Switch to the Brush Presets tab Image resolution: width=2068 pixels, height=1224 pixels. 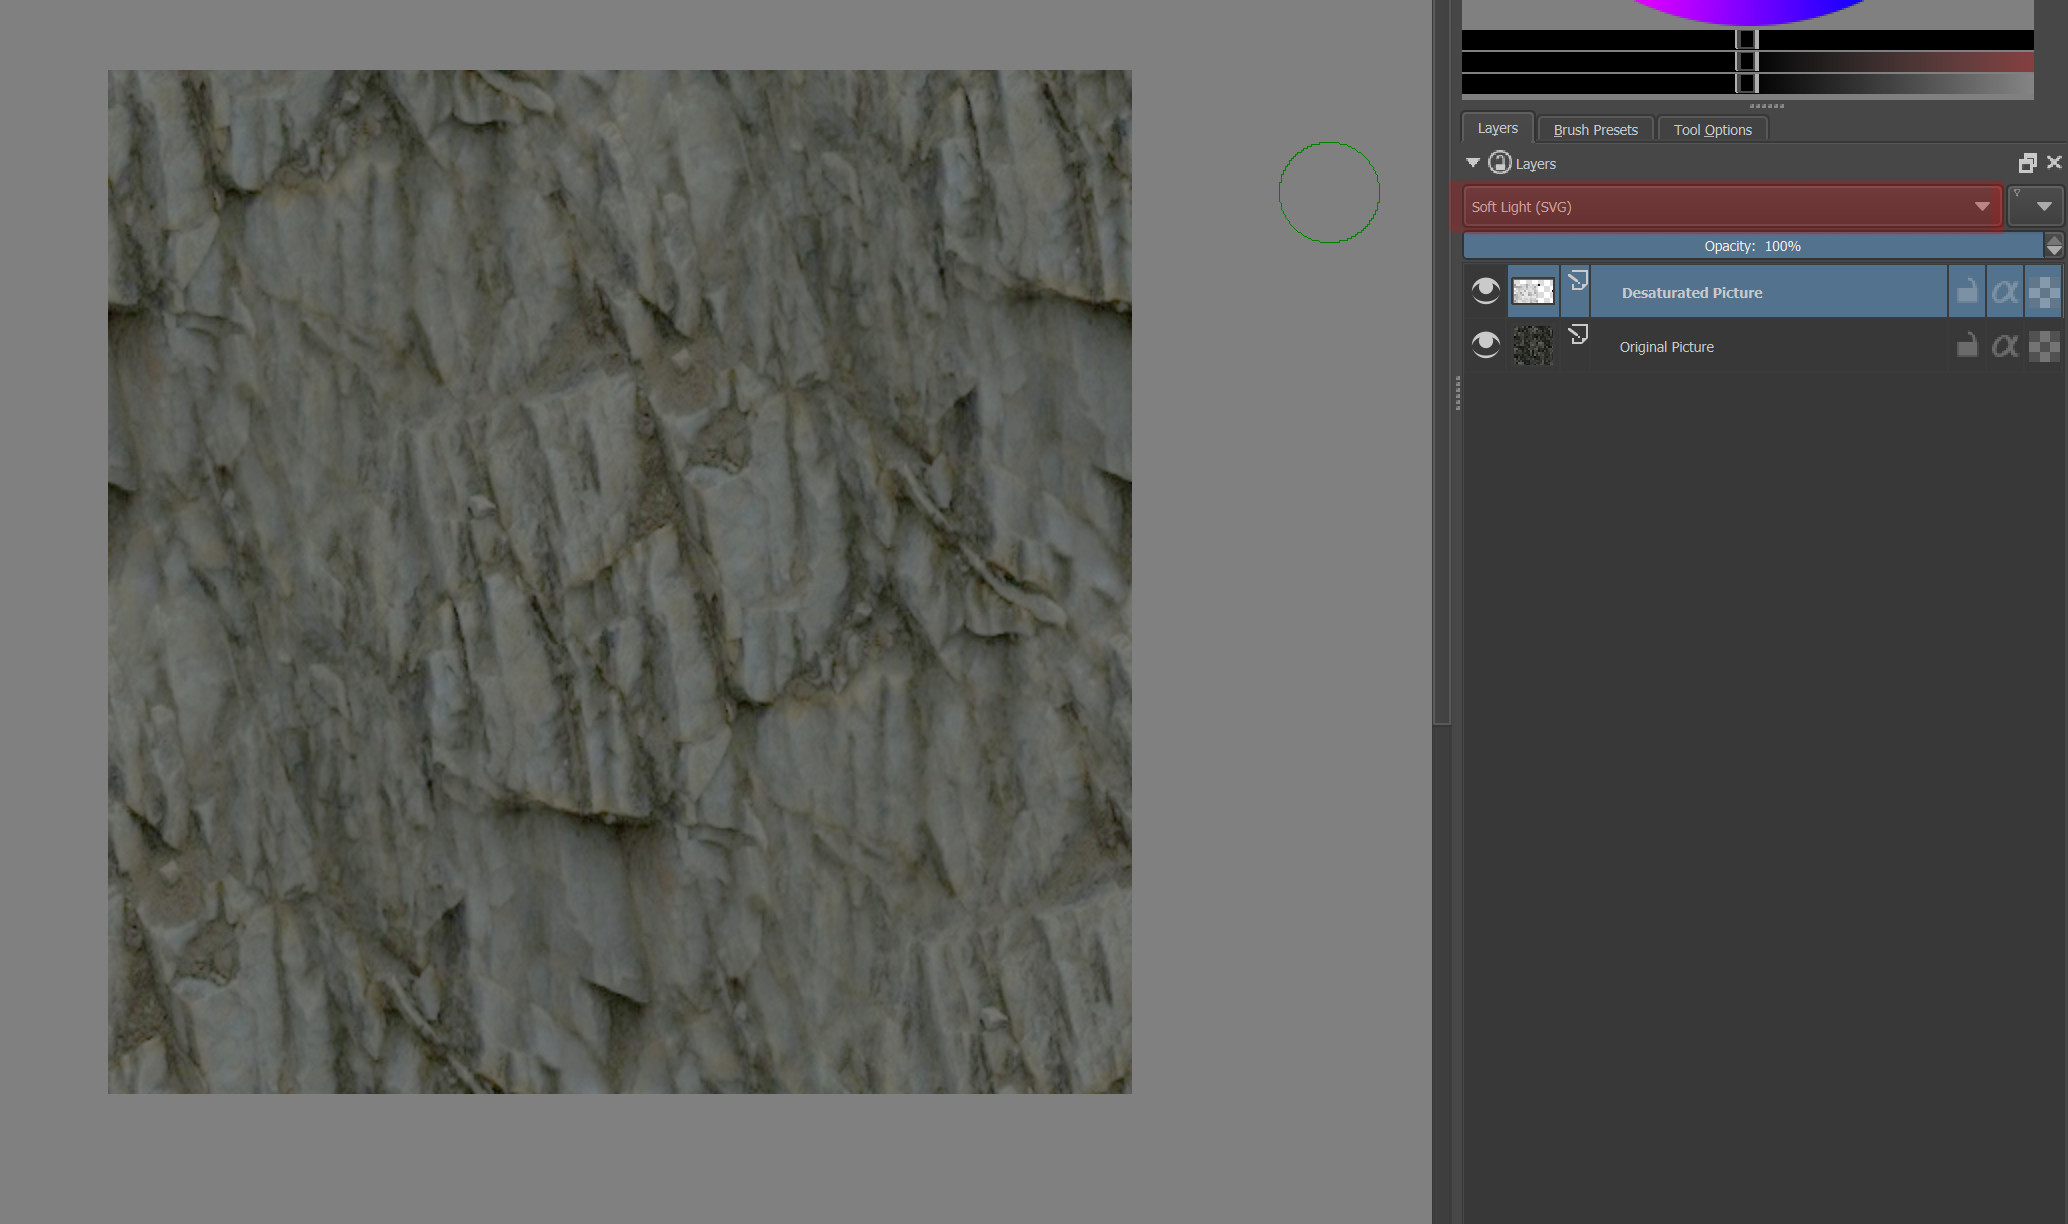click(1595, 130)
